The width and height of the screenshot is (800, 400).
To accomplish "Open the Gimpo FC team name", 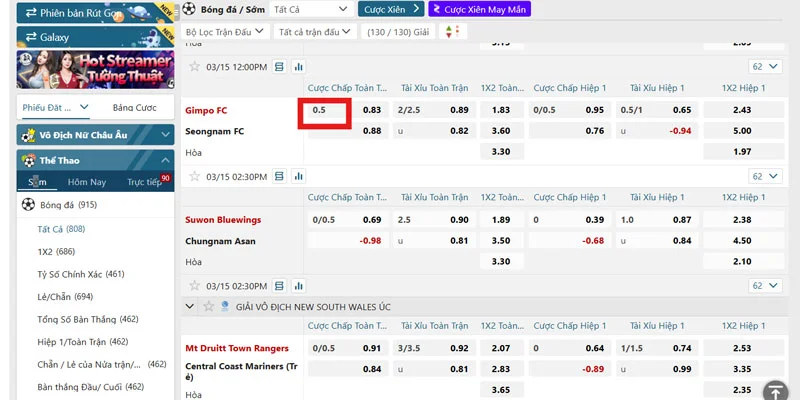I will pyautogui.click(x=206, y=110).
